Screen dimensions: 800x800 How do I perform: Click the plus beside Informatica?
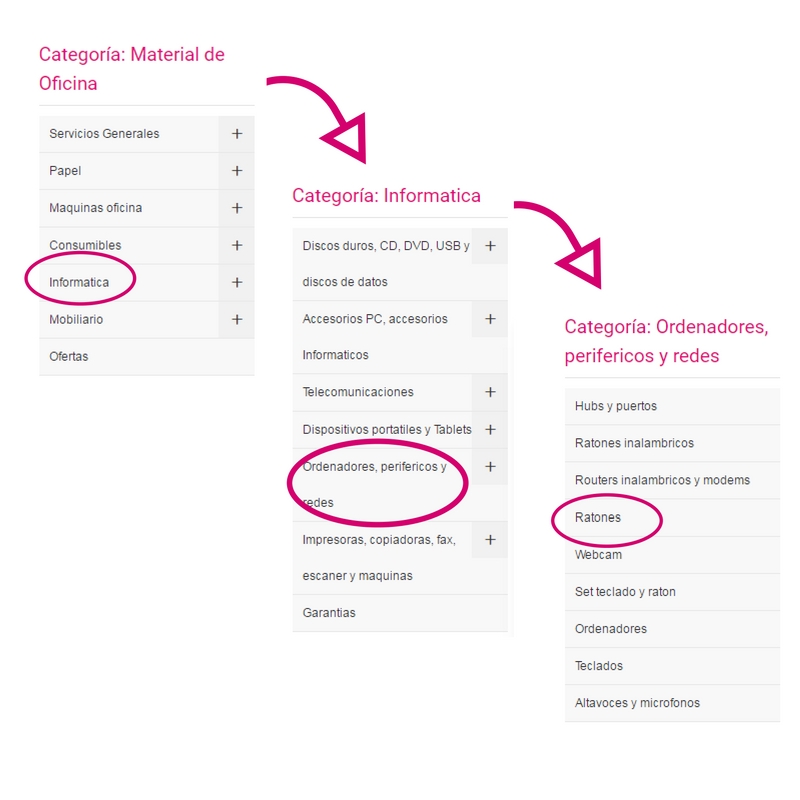click(x=237, y=282)
